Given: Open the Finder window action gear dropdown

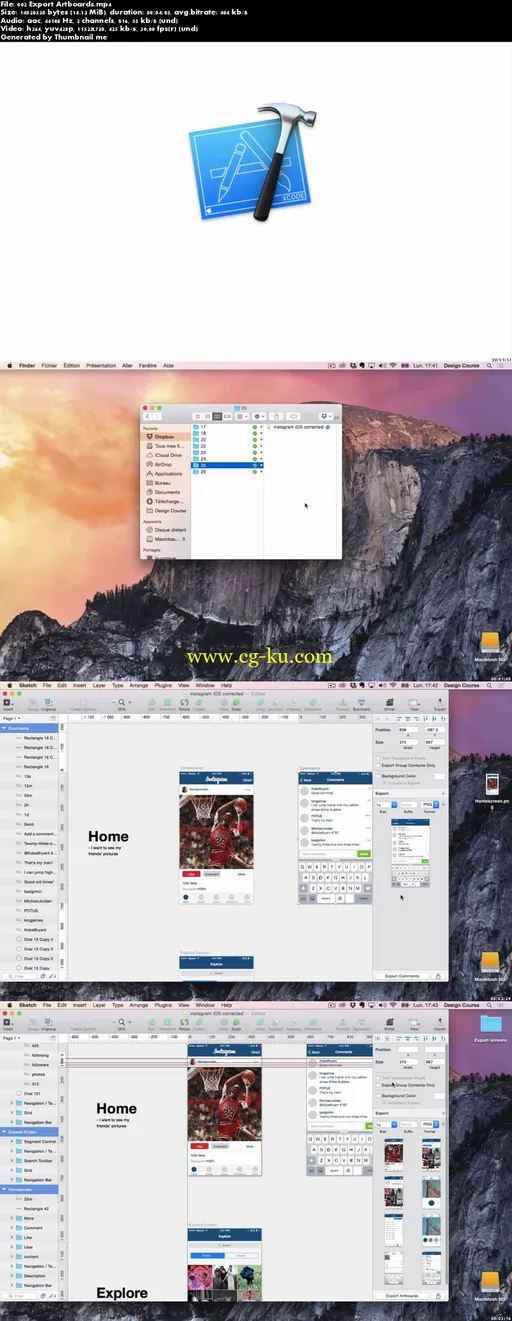Looking at the screenshot, I should [259, 416].
